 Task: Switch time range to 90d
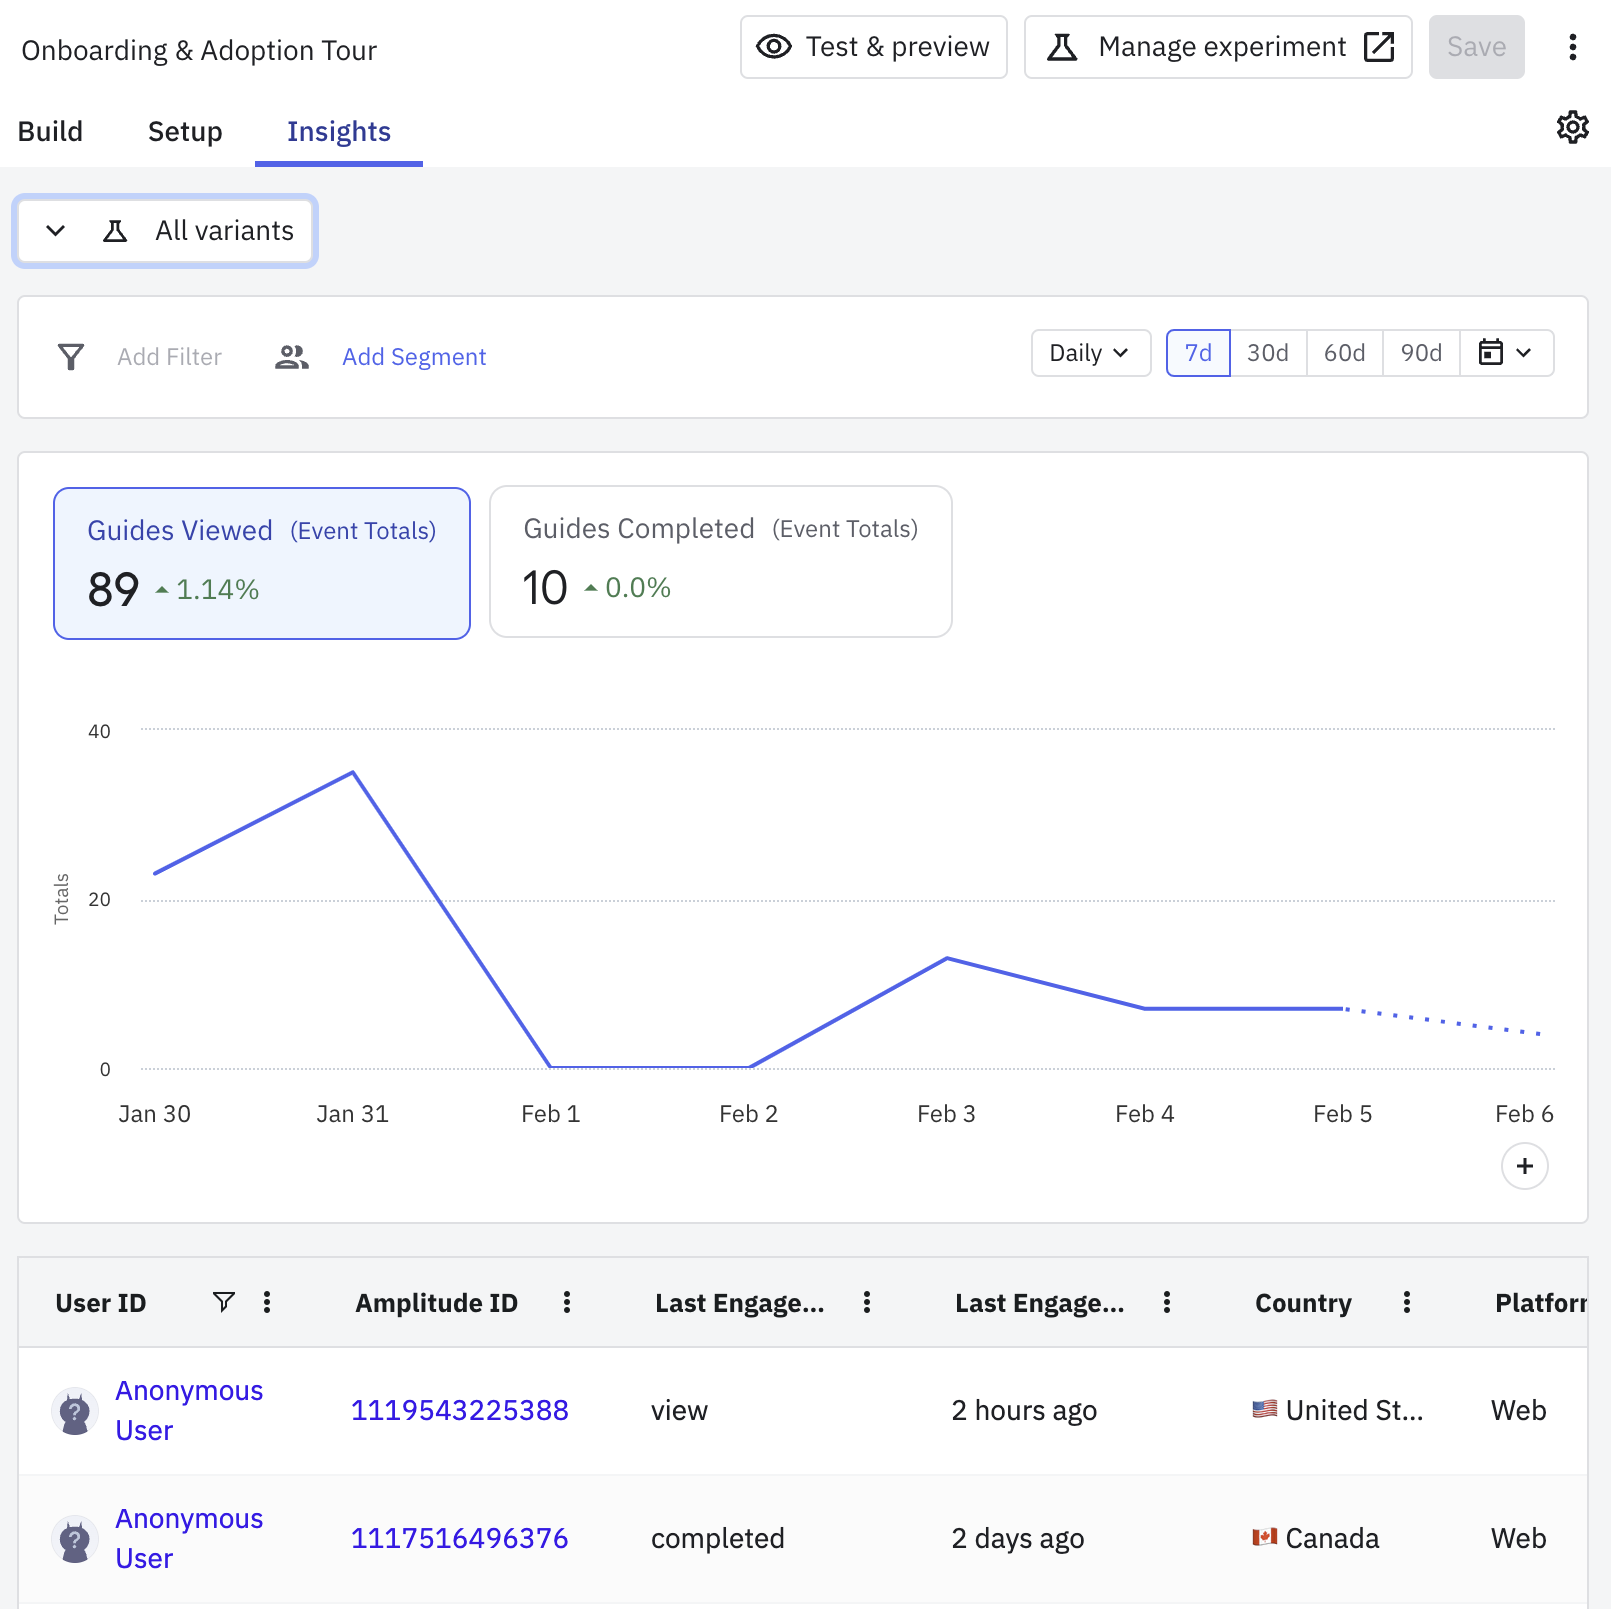tap(1420, 353)
